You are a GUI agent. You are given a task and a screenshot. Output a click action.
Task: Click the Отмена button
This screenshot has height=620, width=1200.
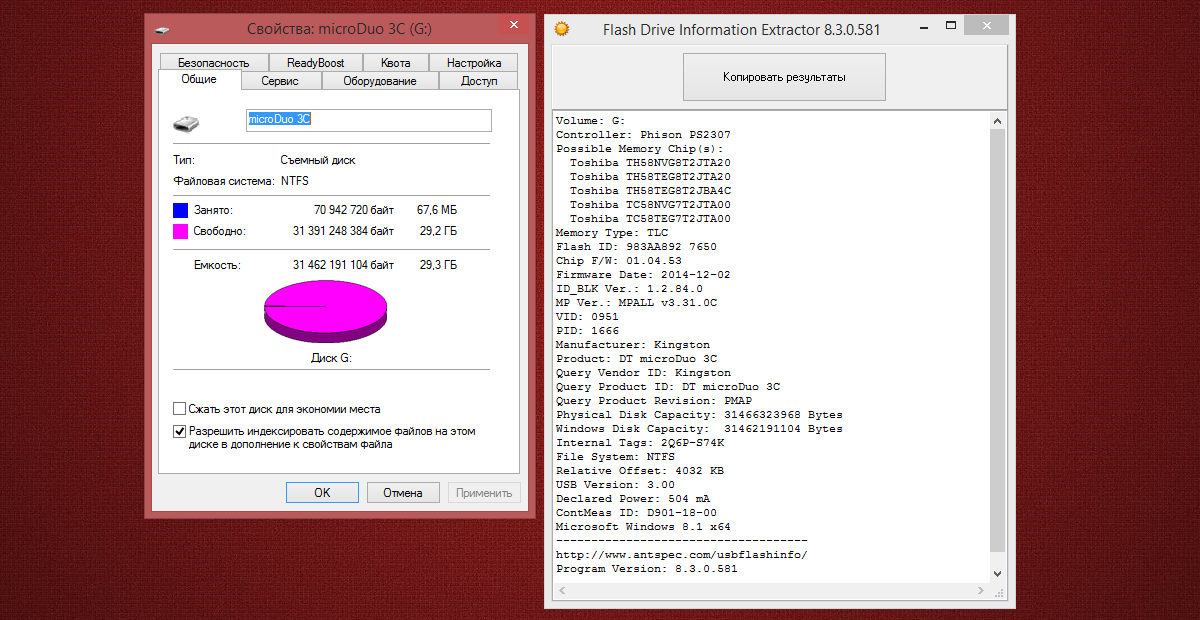pos(403,492)
